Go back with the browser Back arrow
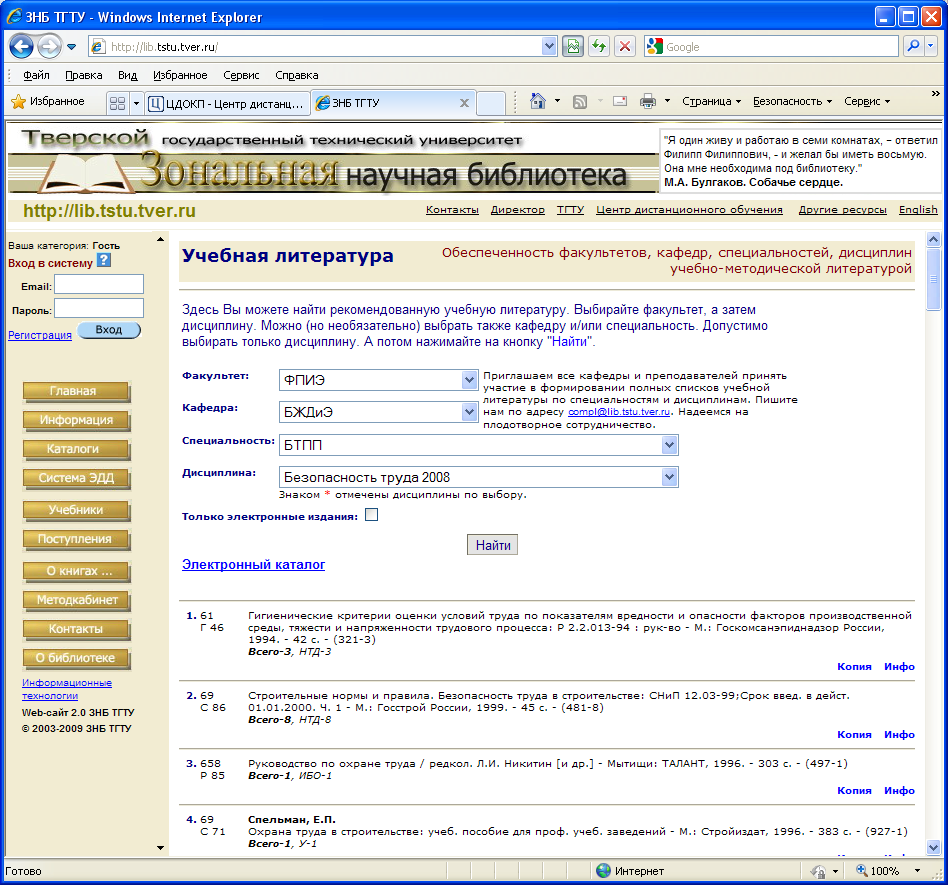This screenshot has height=885, width=948. pyautogui.click(x=21, y=47)
